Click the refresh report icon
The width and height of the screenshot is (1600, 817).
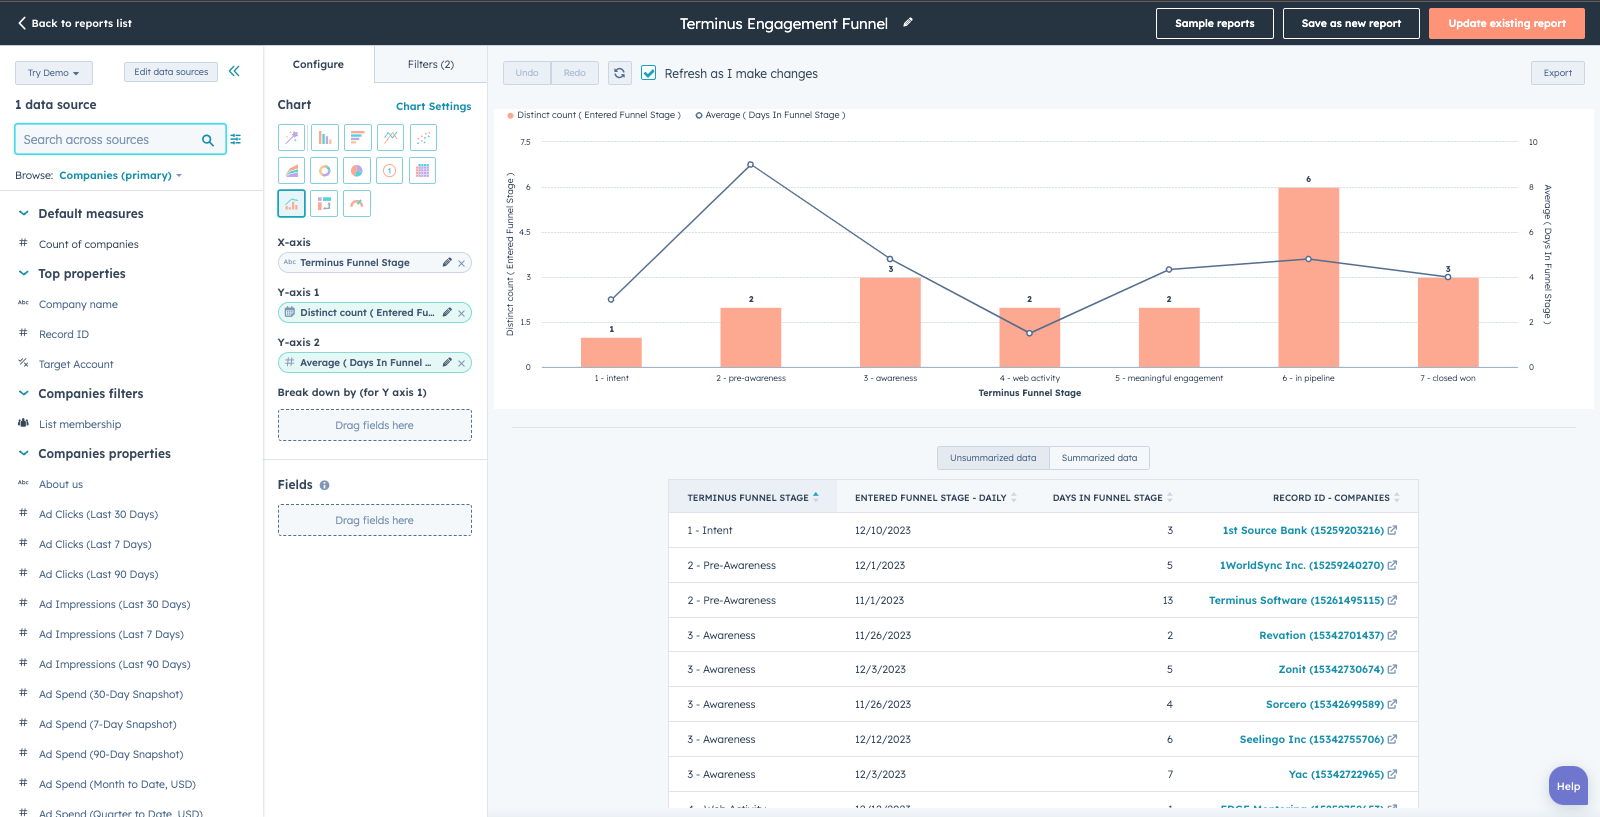tap(620, 73)
